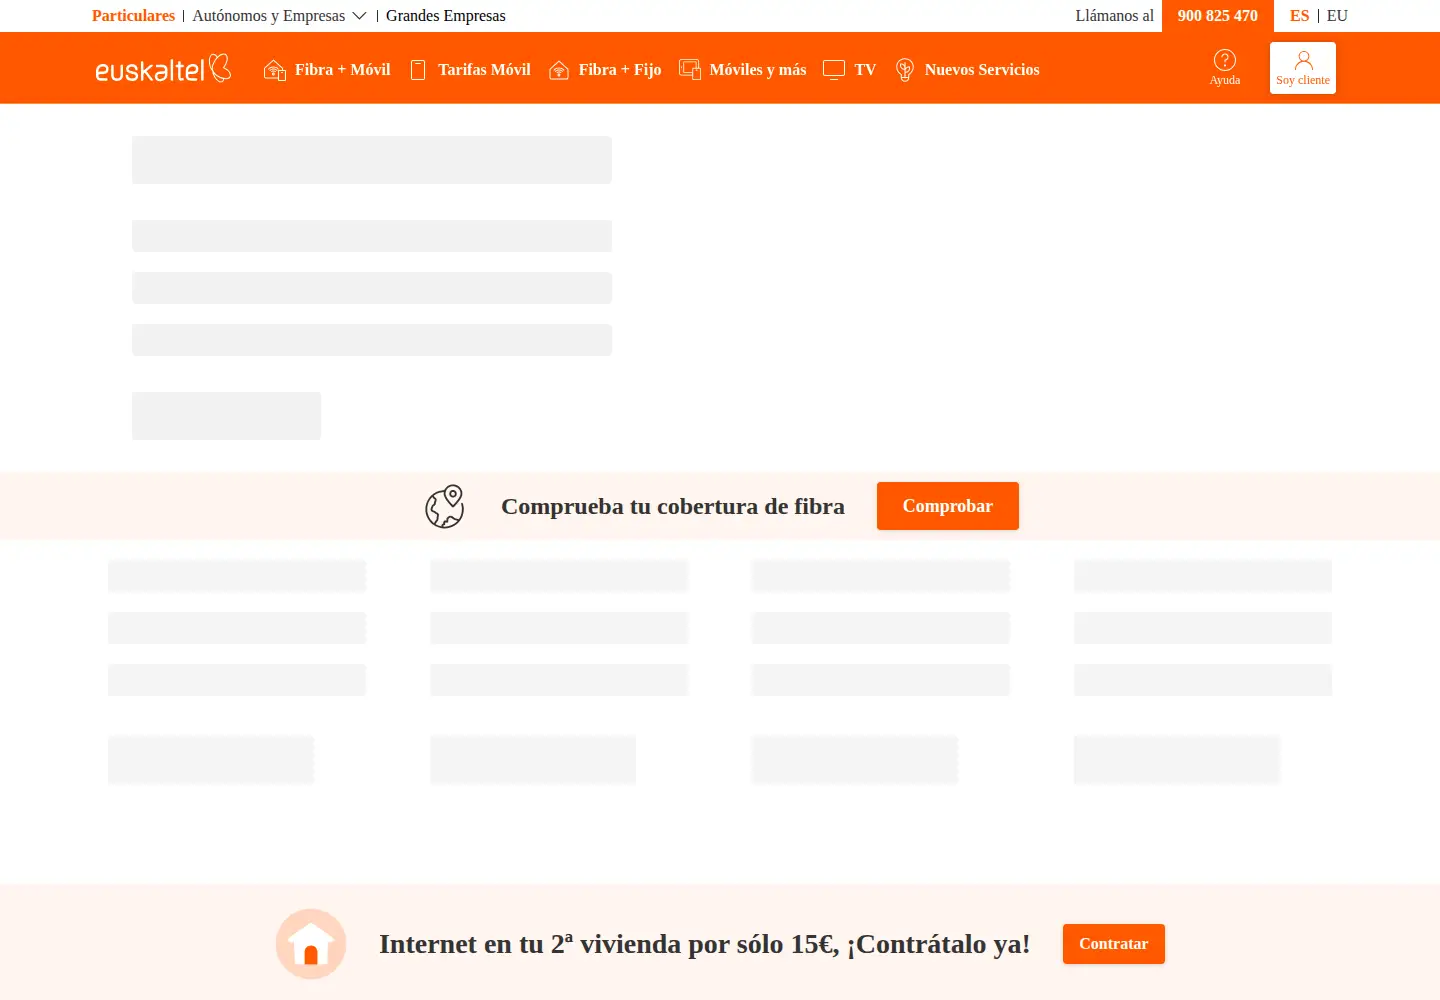
Task: Open Ayuda help question-mark icon
Action: point(1225,60)
